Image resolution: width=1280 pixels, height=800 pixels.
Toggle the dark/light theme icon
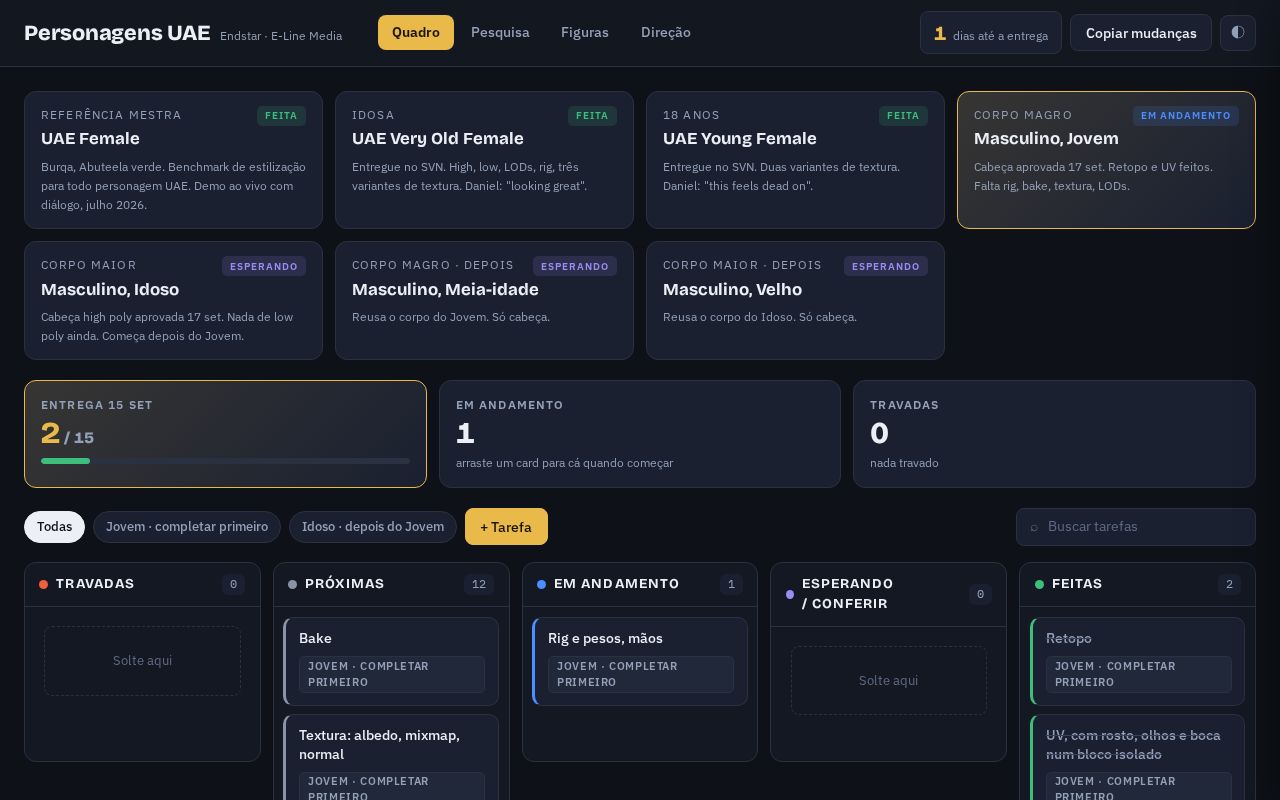[1237, 33]
